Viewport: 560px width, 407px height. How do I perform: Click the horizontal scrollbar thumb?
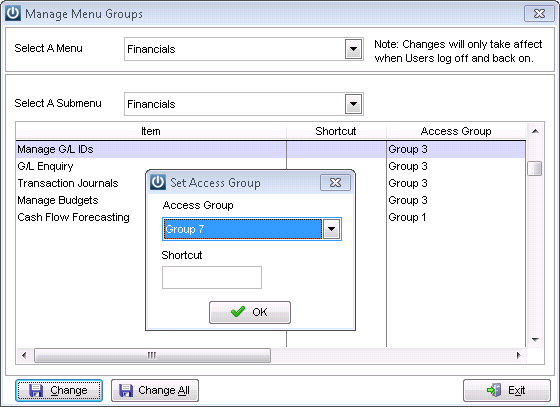tap(152, 356)
